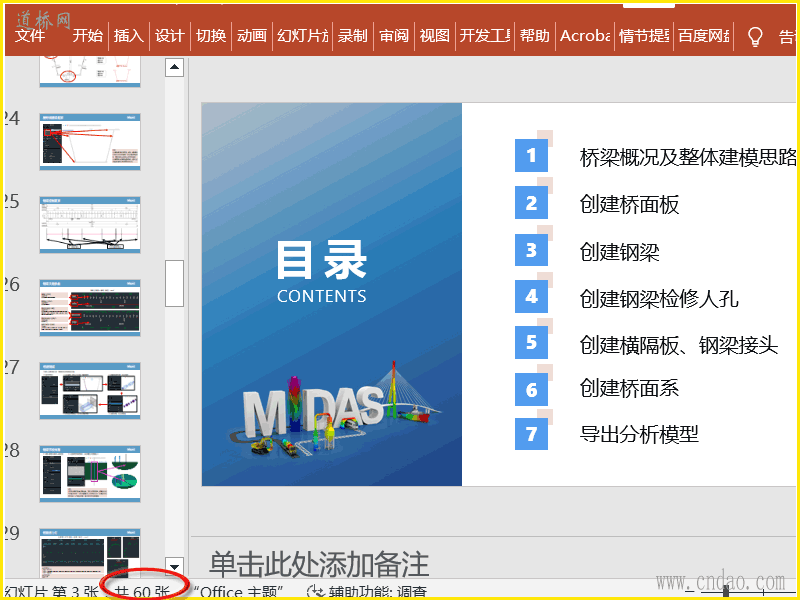Select slide 28 thumbnail
Viewport: 800px width, 600px height.
[90, 474]
